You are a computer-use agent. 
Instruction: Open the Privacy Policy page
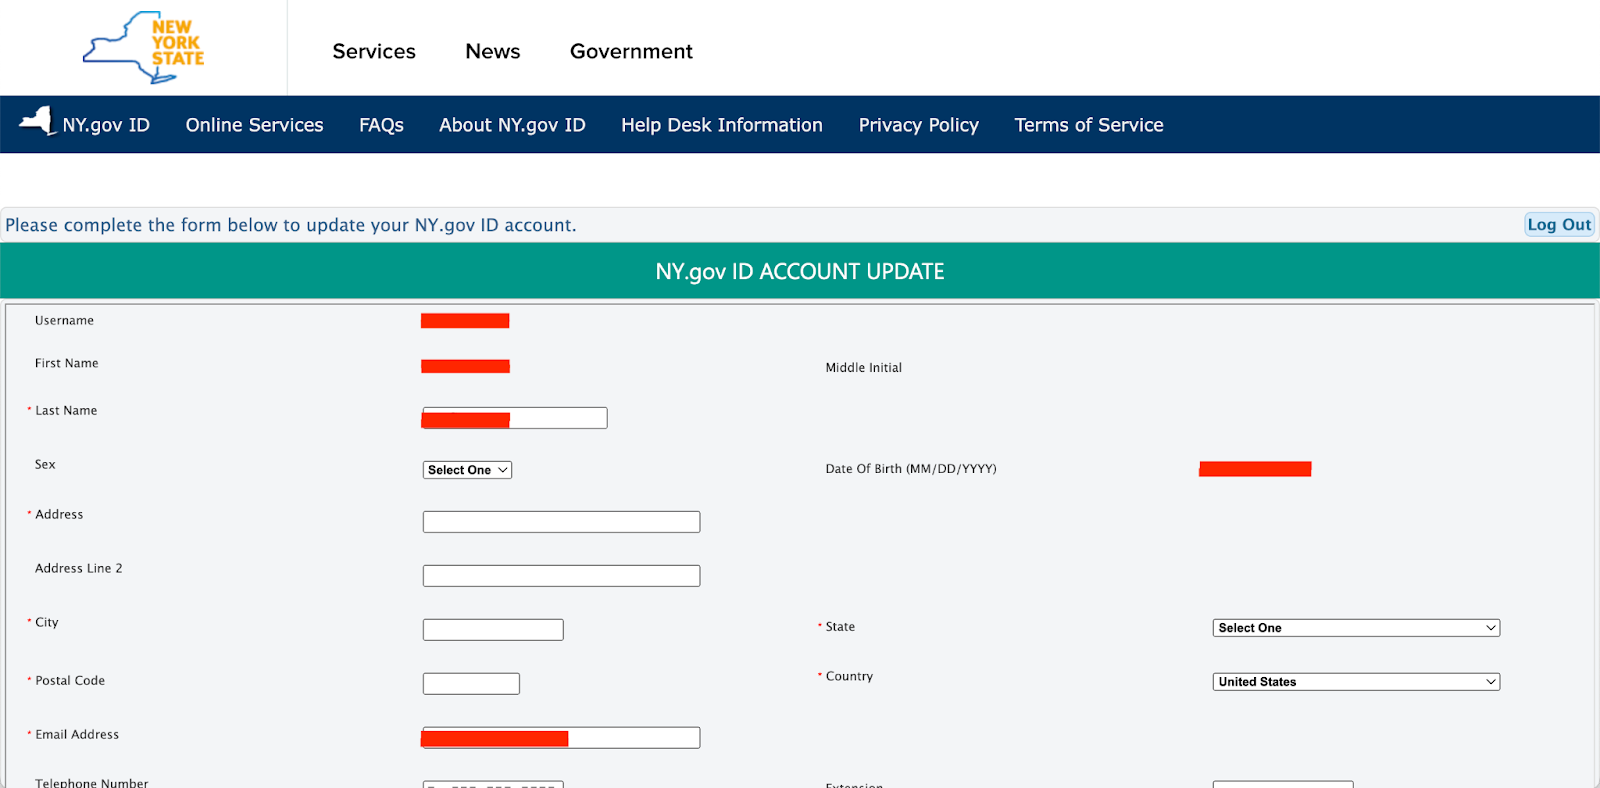[919, 125]
